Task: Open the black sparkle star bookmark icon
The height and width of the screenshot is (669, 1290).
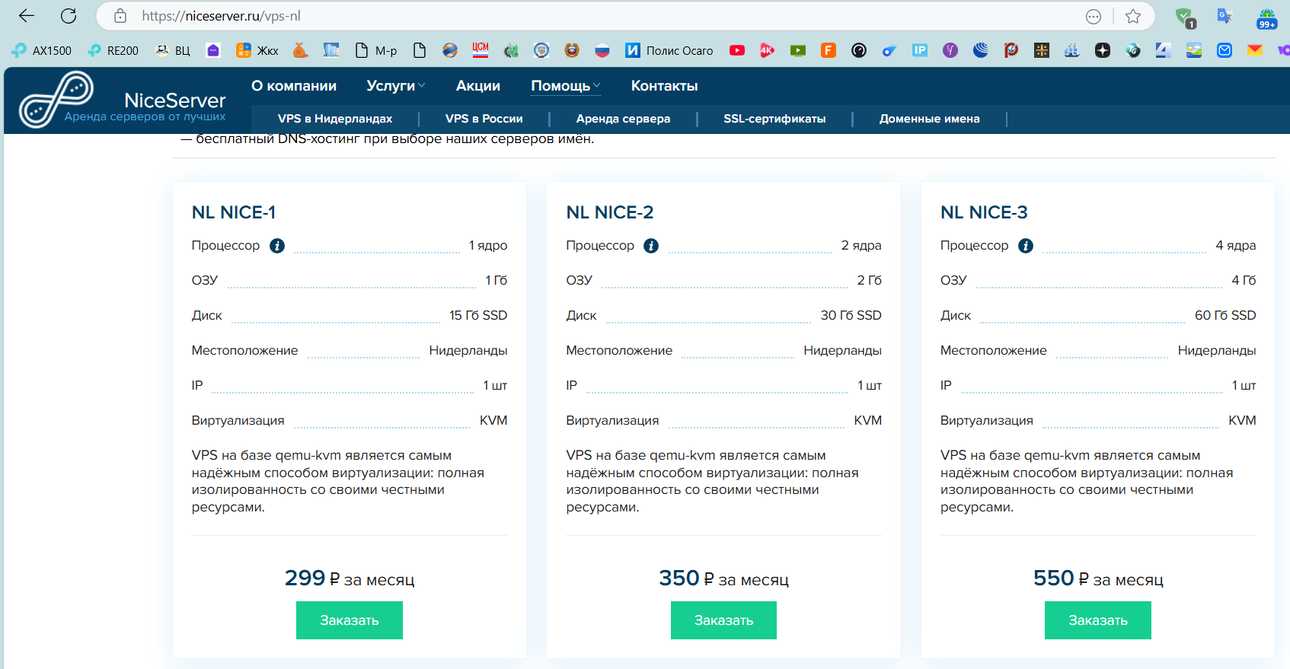Action: tap(1102, 50)
